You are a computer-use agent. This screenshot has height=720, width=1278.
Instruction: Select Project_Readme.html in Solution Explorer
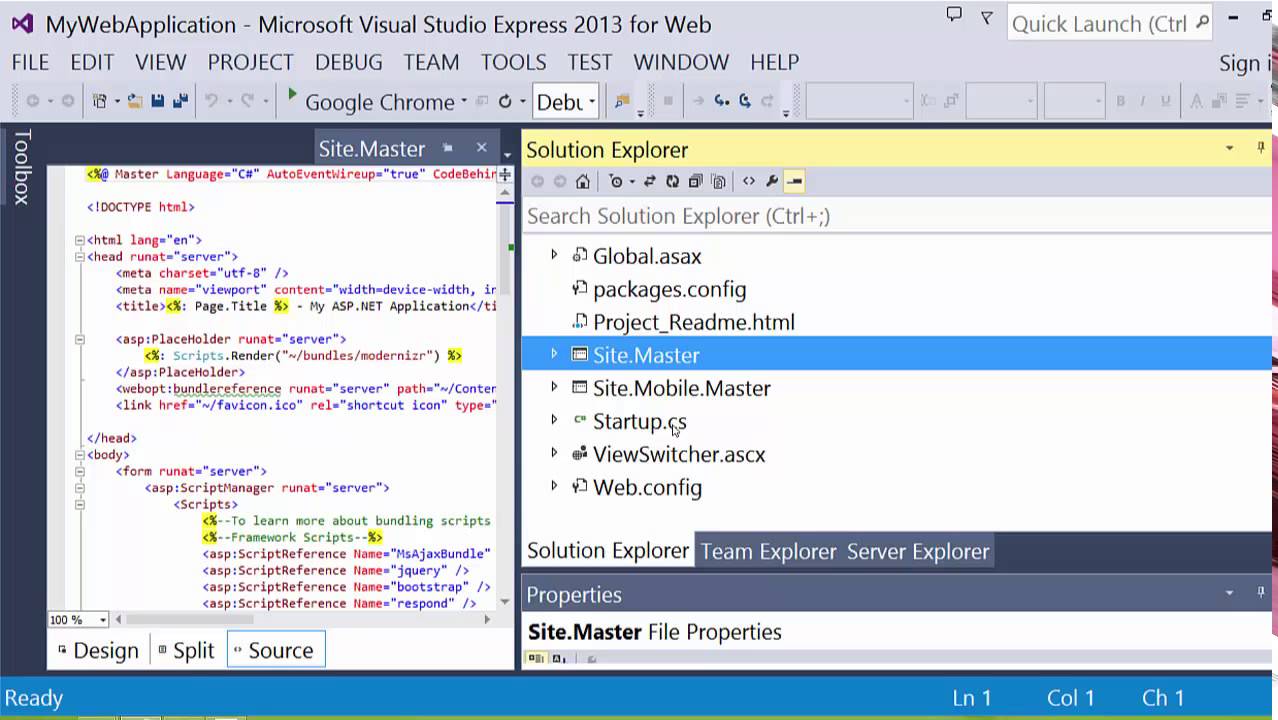point(694,322)
